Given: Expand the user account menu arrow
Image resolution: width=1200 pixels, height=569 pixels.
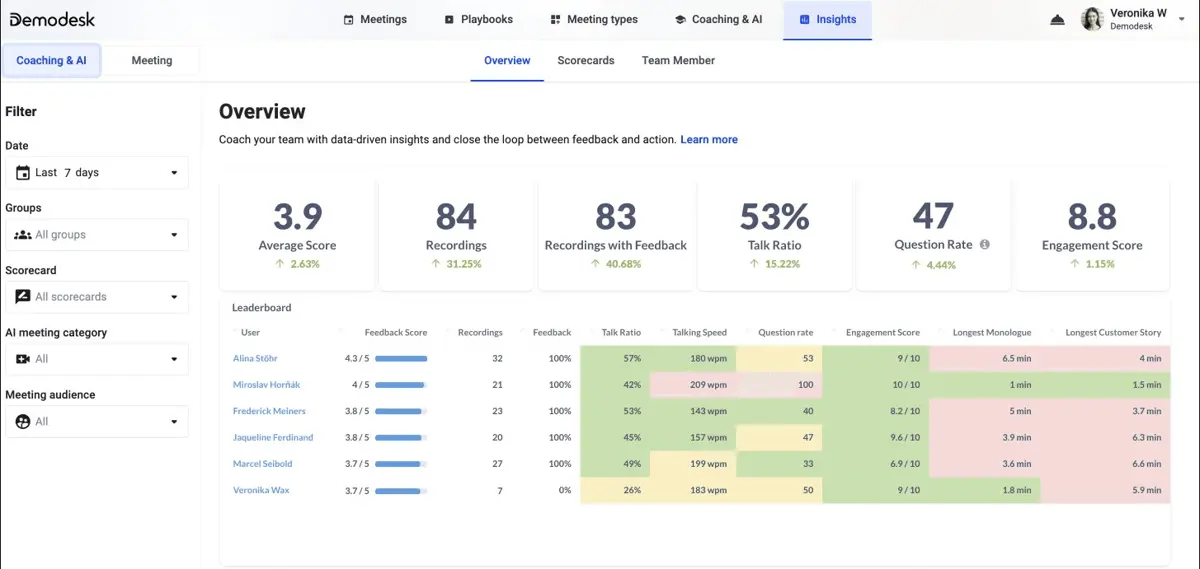Looking at the screenshot, I should tap(1182, 19).
